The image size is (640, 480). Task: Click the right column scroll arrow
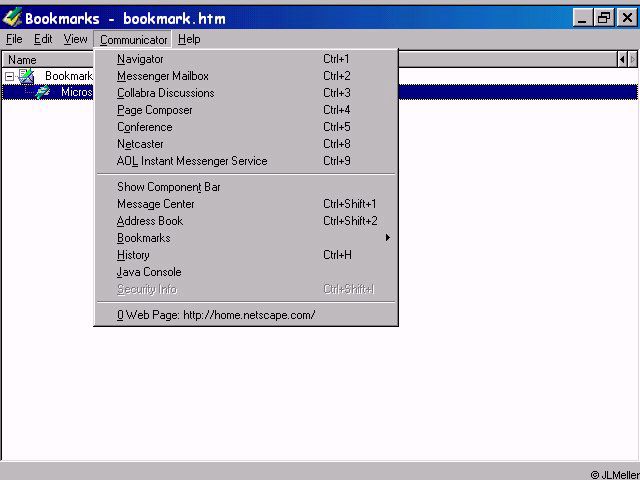[x=632, y=60]
